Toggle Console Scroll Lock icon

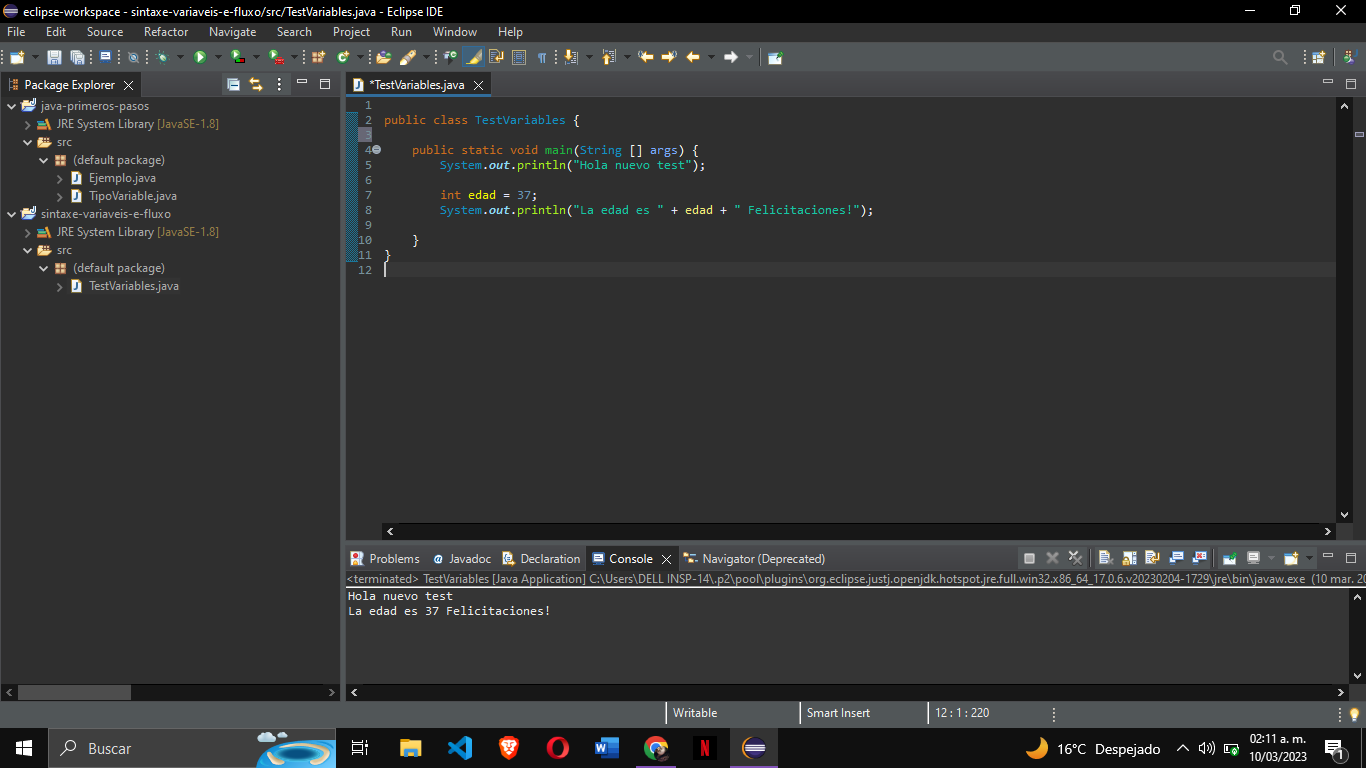1129,558
